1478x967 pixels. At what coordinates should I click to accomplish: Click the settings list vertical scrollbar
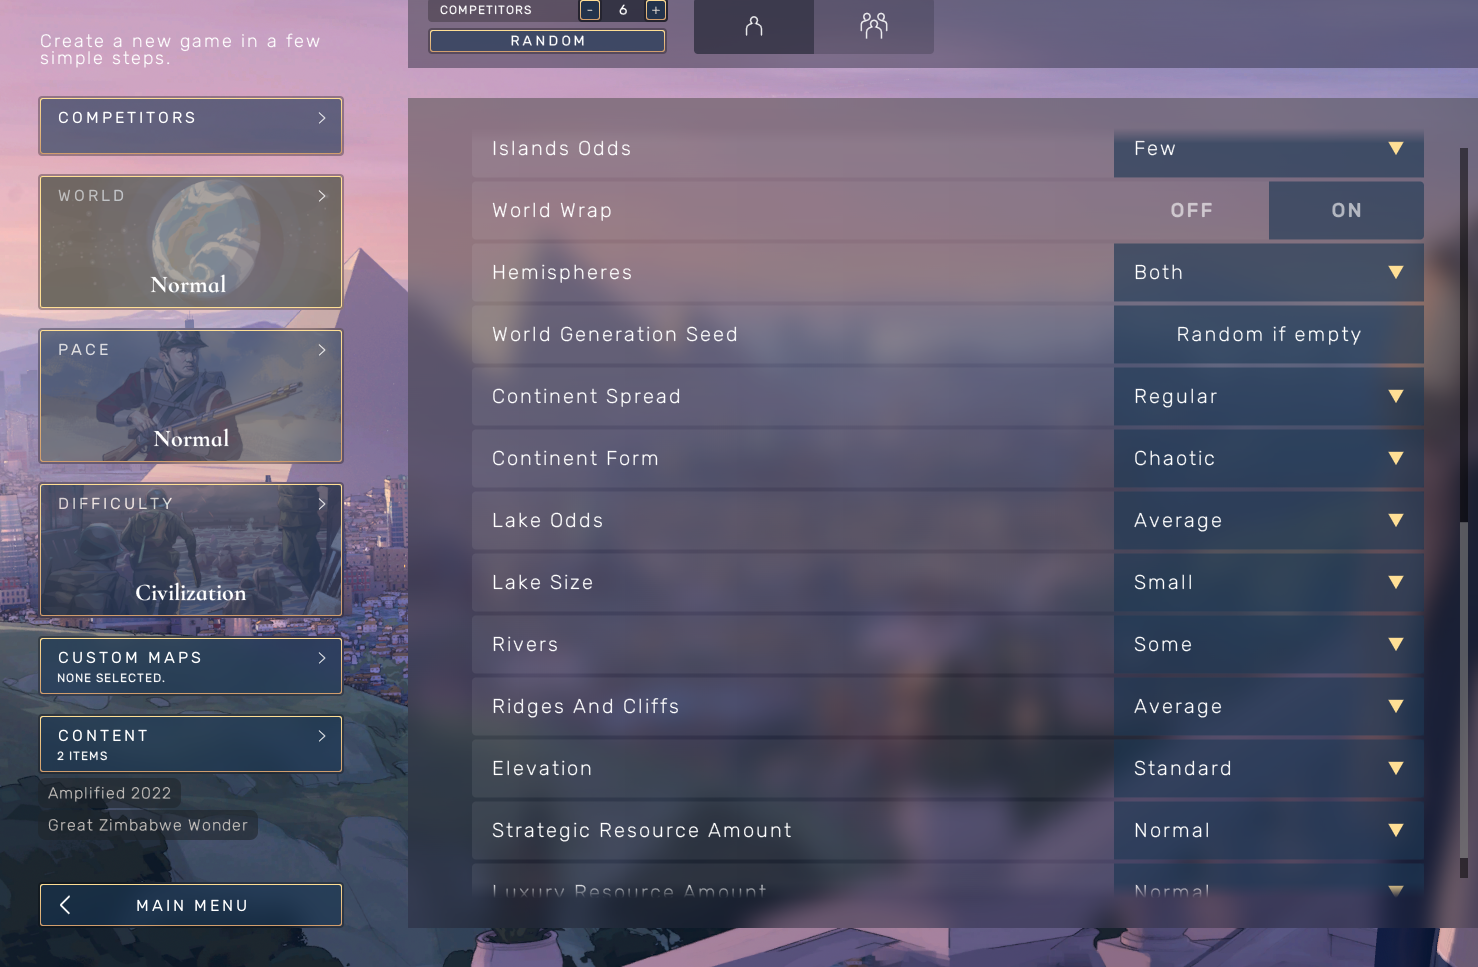point(1463,500)
